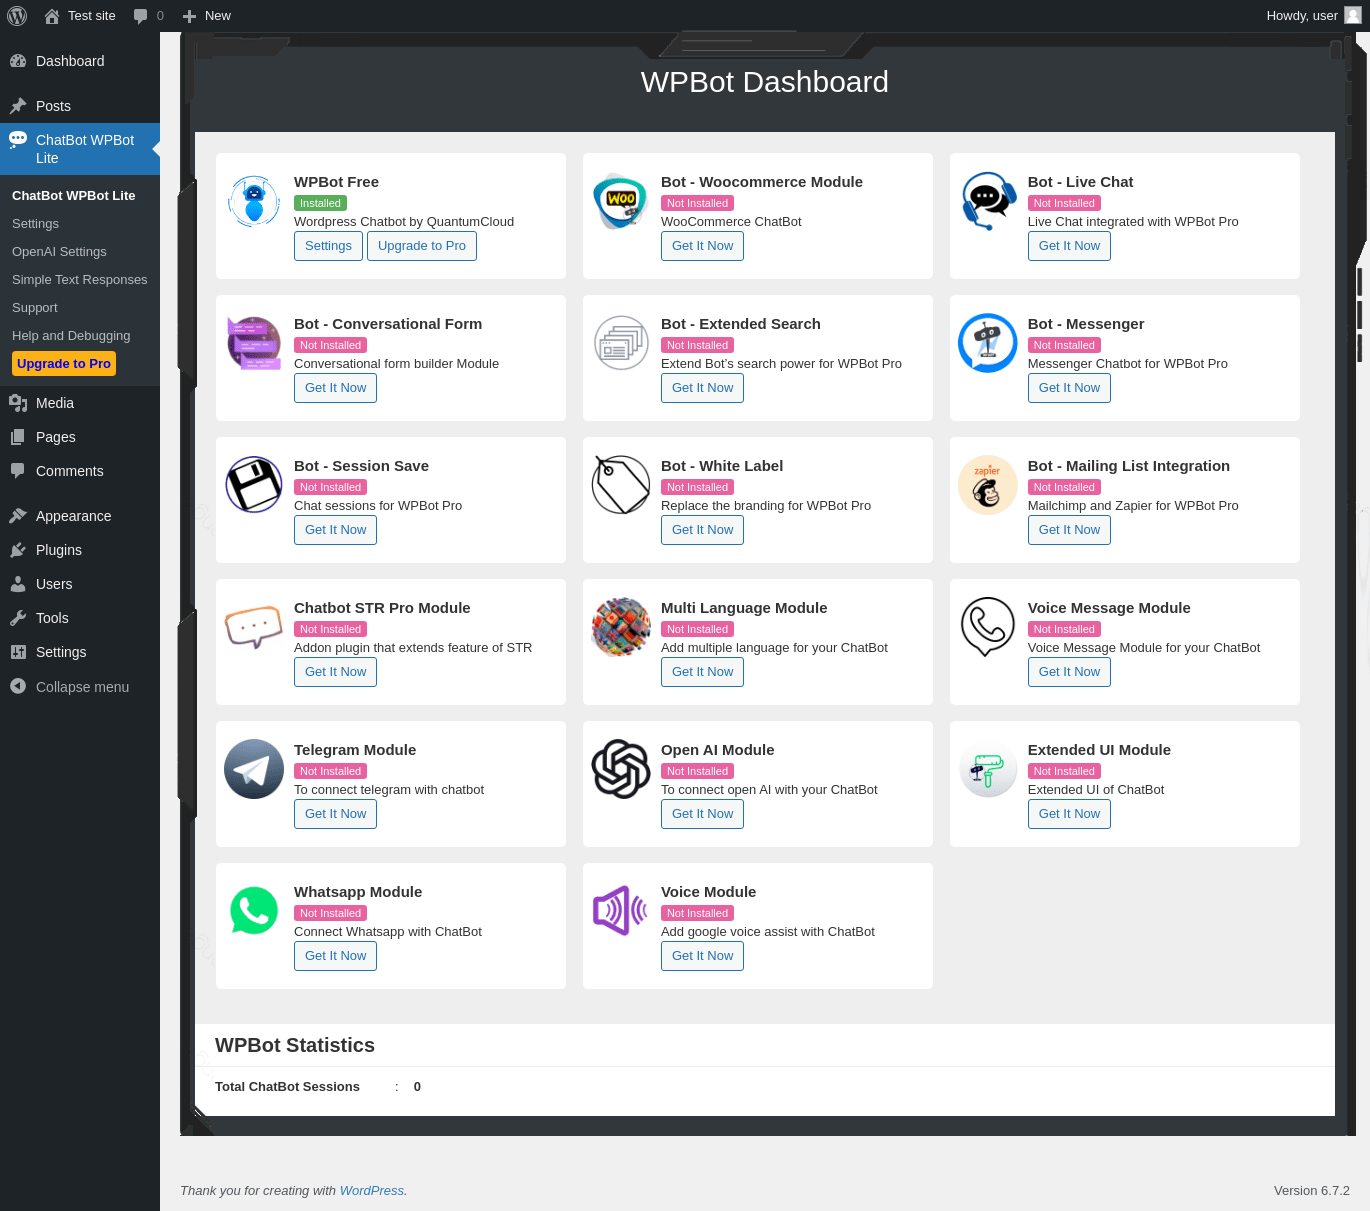Click the WPBot Free robot icon
Viewport: 1370px width, 1211px height.
coord(254,201)
